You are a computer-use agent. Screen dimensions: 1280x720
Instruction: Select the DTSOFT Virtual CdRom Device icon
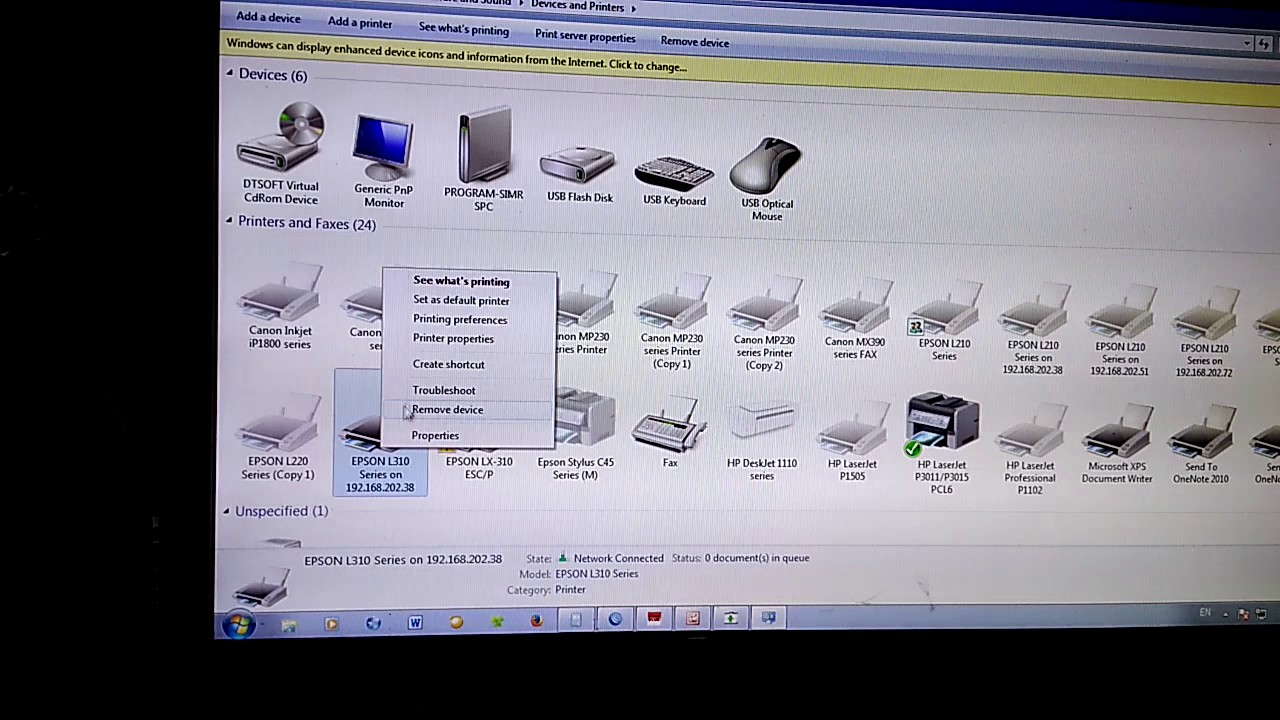(280, 155)
